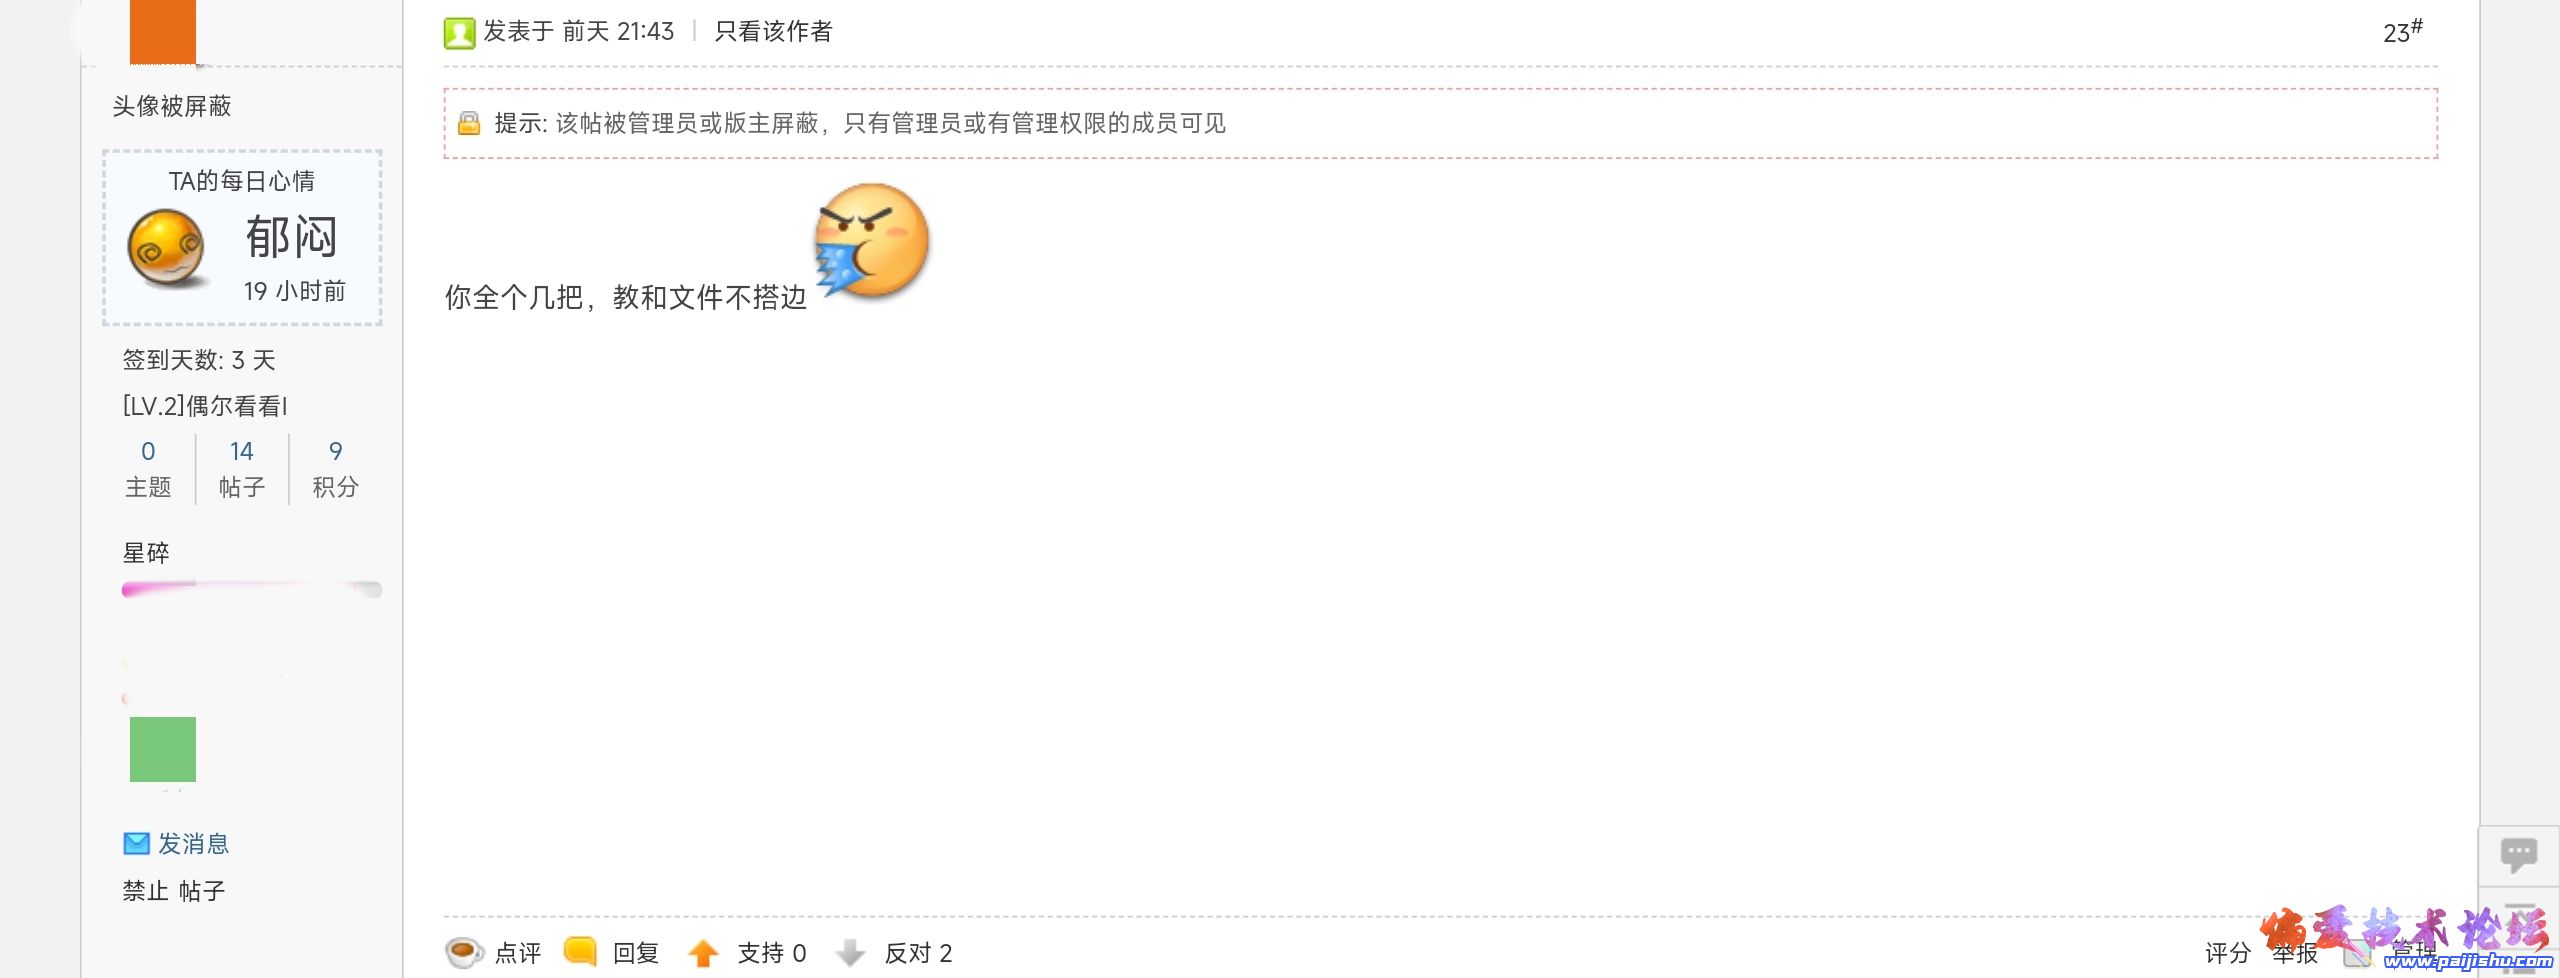Image resolution: width=2560 pixels, height=978 pixels.
Task: Click the 星碎 pink progress bar
Action: pyautogui.click(x=252, y=589)
